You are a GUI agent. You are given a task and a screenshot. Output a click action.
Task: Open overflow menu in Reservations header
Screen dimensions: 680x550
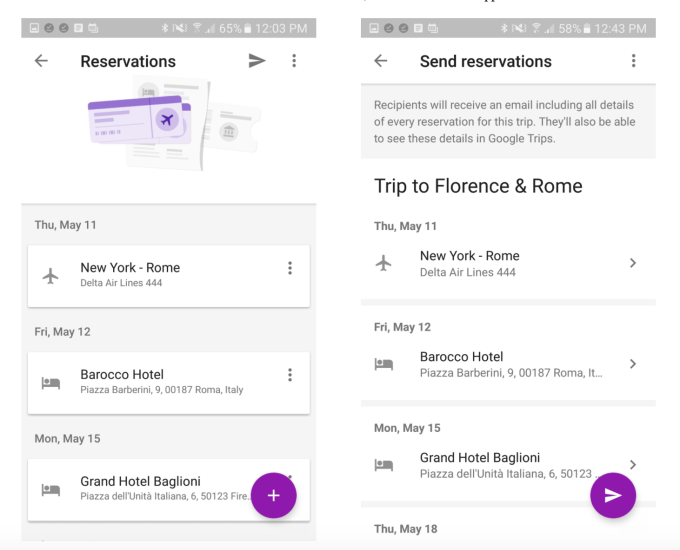(294, 61)
